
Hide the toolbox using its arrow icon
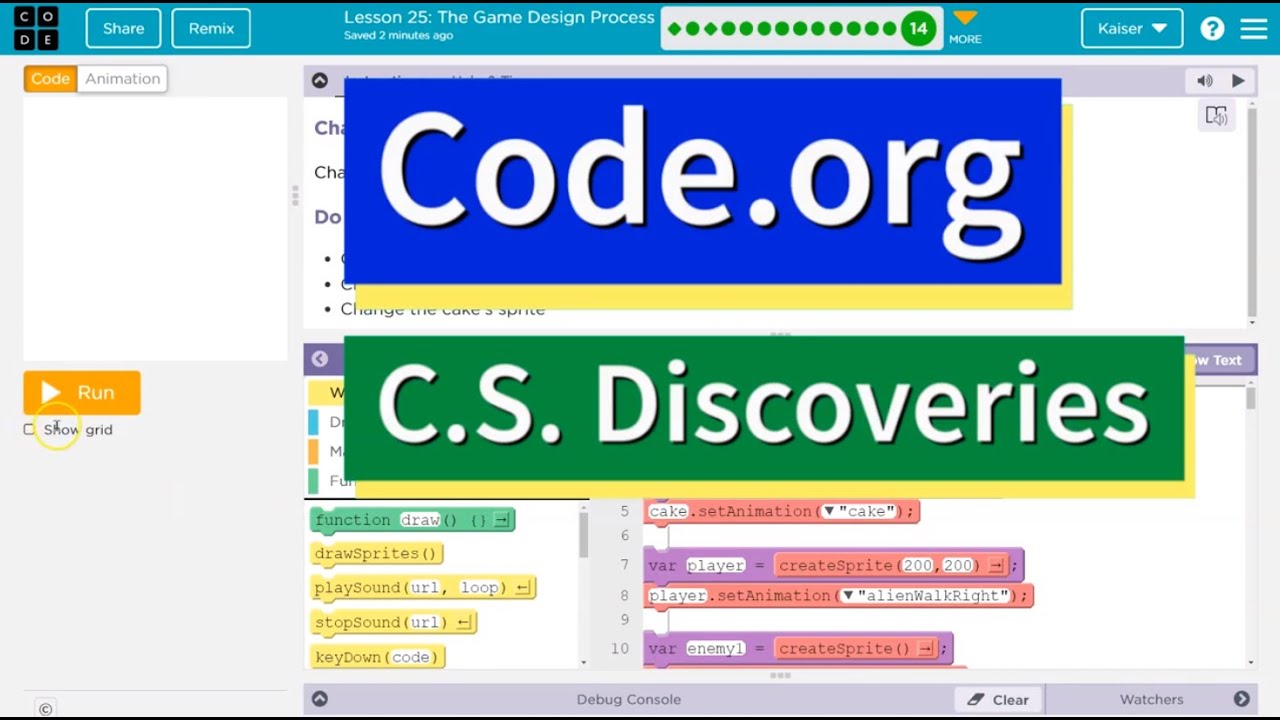(319, 359)
